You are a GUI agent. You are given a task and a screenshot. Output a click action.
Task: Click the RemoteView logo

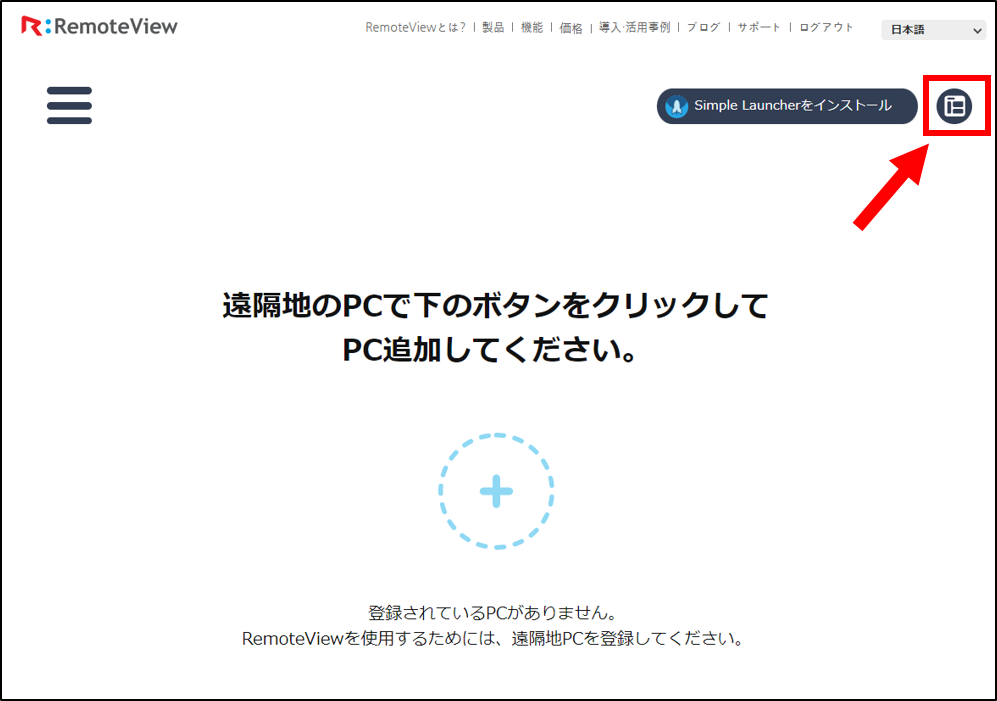click(99, 26)
